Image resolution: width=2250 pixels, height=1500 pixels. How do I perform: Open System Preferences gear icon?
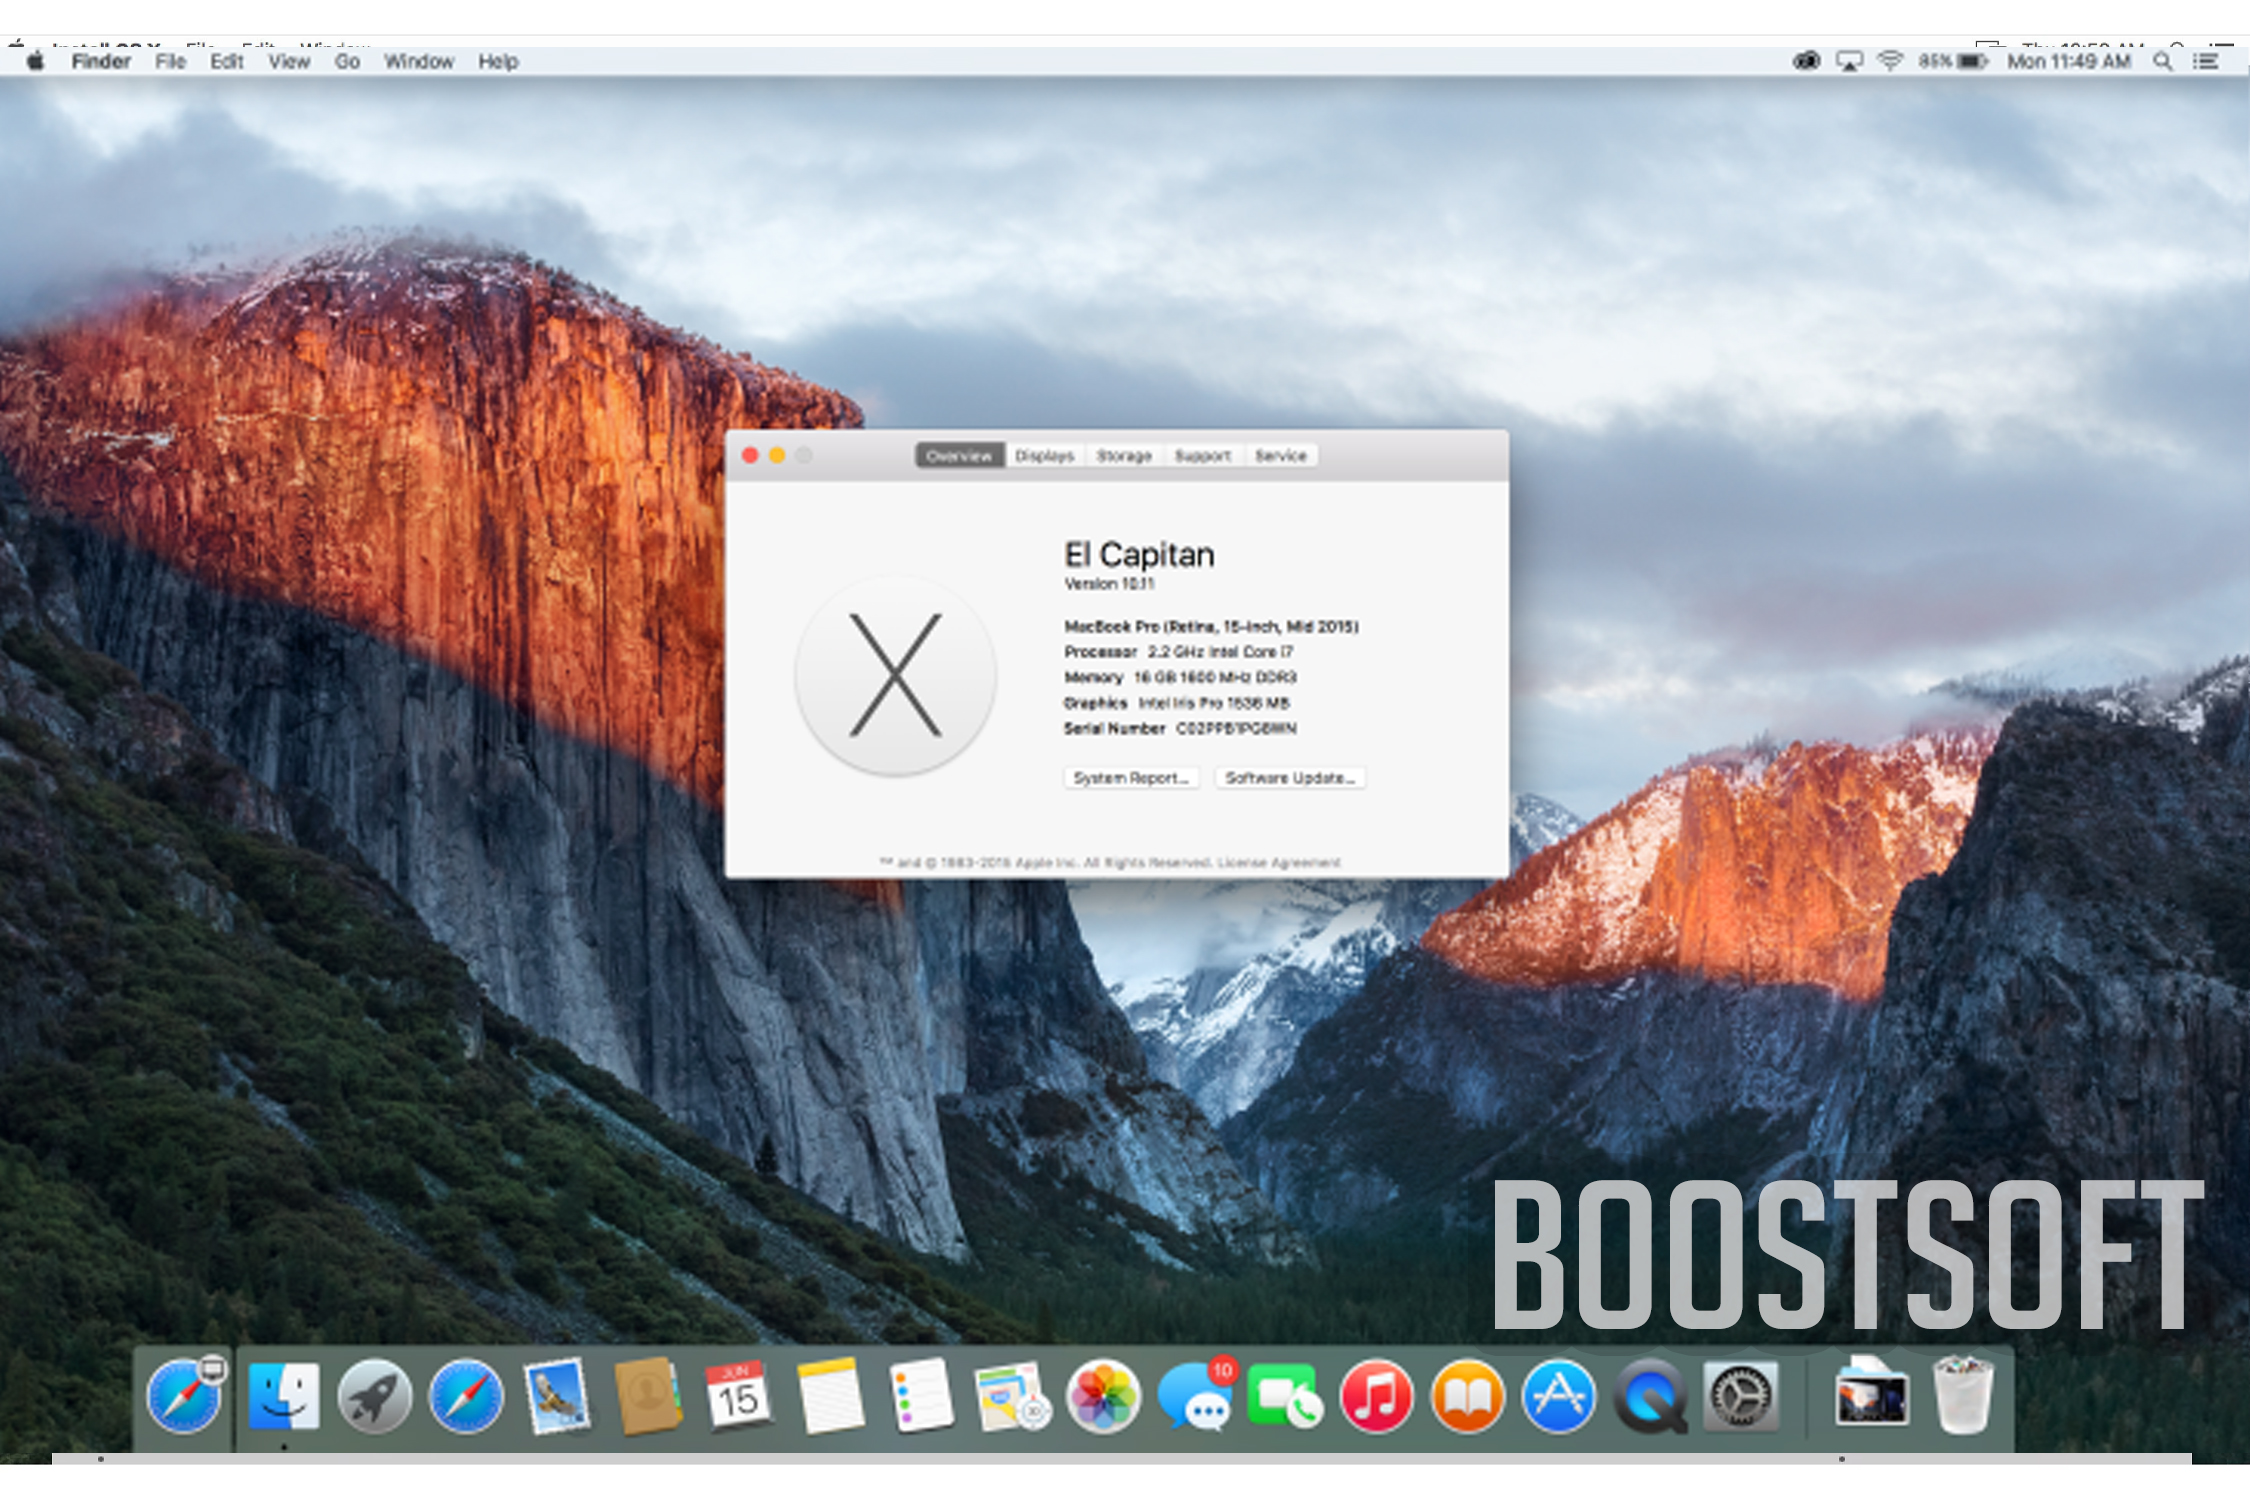coord(1741,1397)
